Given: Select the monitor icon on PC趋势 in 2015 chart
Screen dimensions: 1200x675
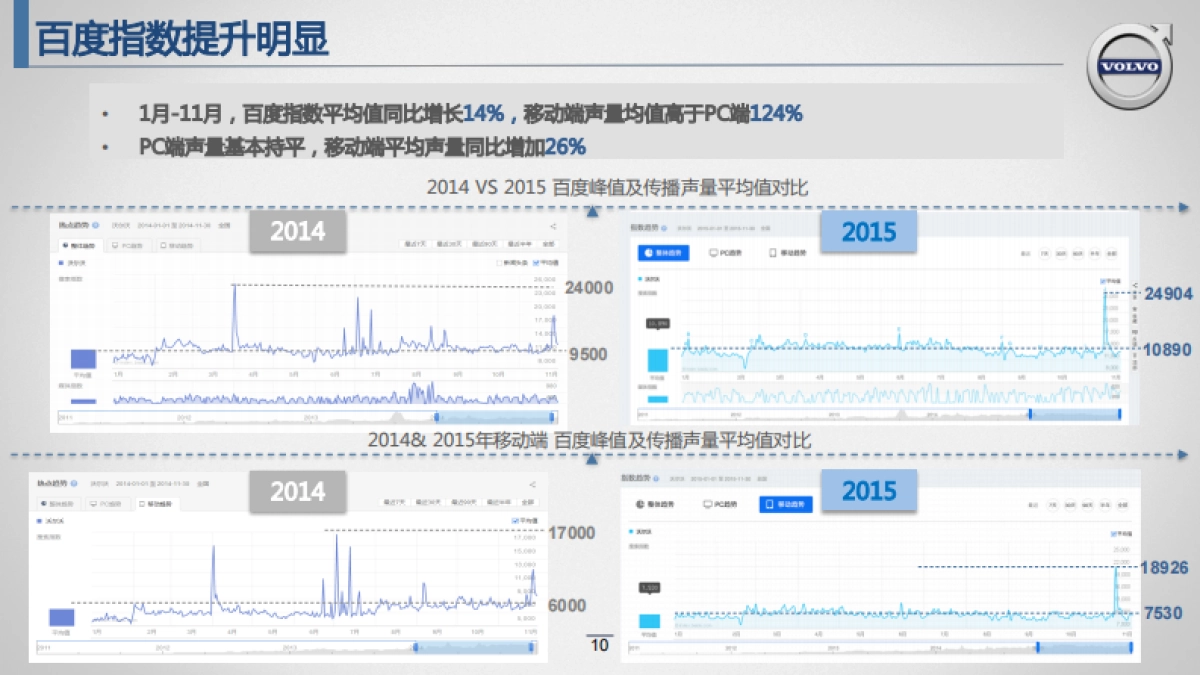Looking at the screenshot, I should (x=712, y=253).
